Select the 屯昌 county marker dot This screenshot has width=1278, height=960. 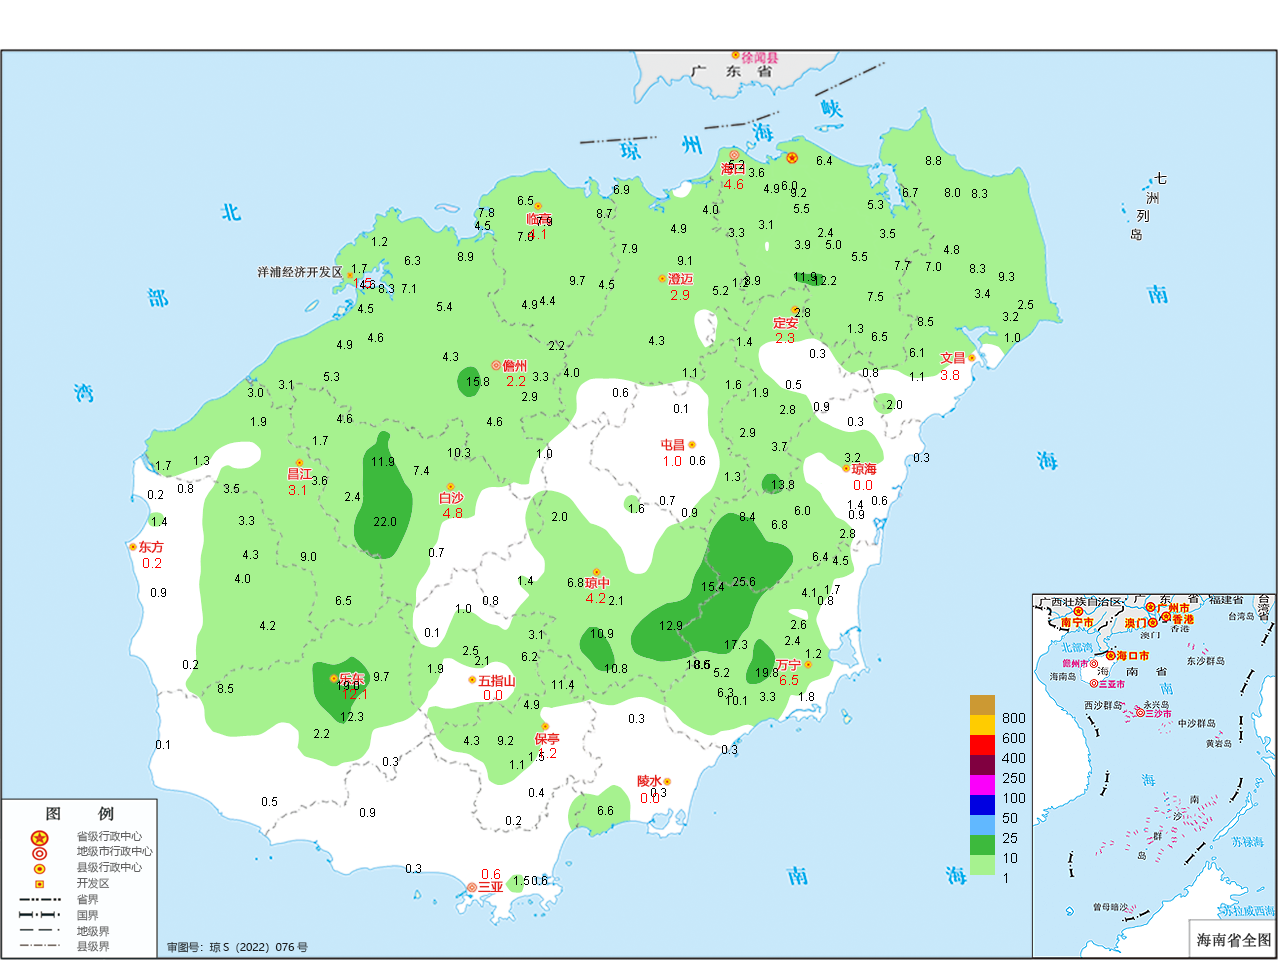[692, 445]
